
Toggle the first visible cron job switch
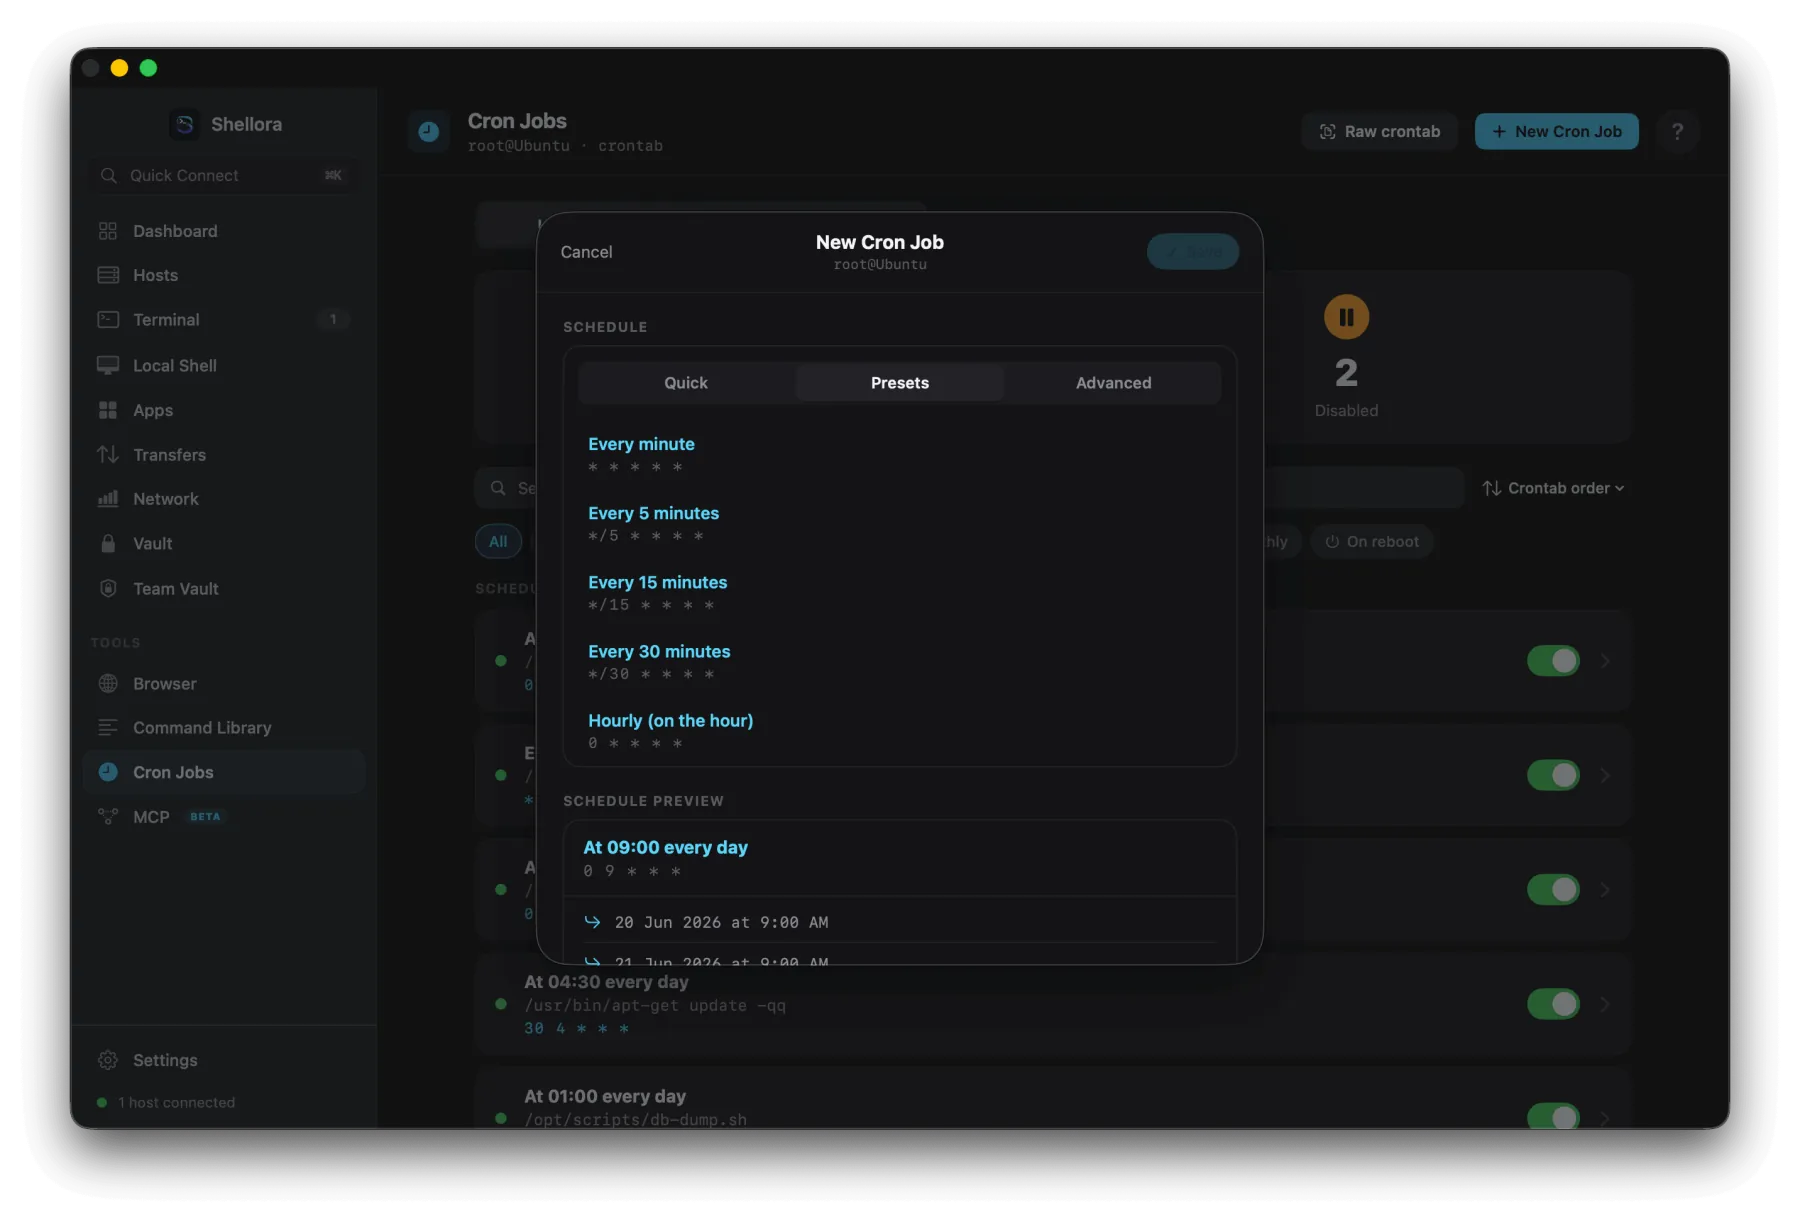pyautogui.click(x=1553, y=661)
